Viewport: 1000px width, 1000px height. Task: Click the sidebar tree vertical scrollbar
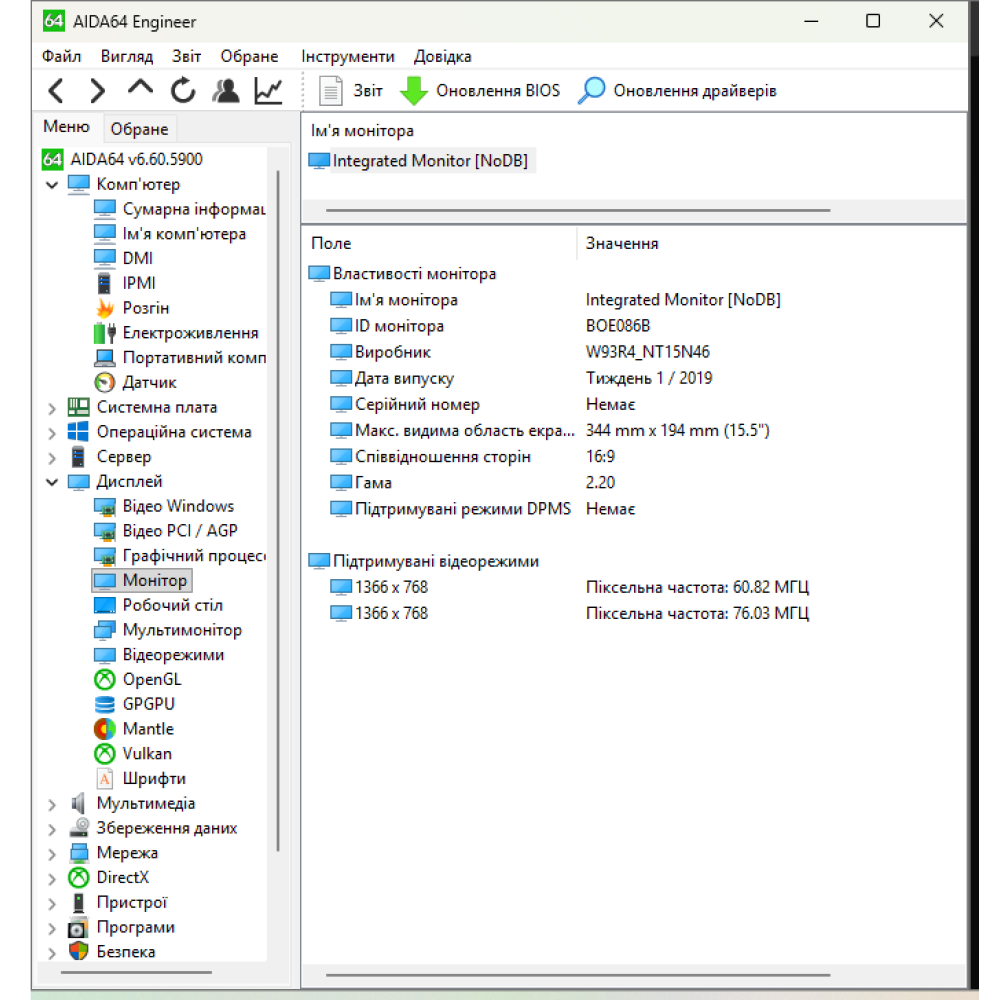(278, 510)
